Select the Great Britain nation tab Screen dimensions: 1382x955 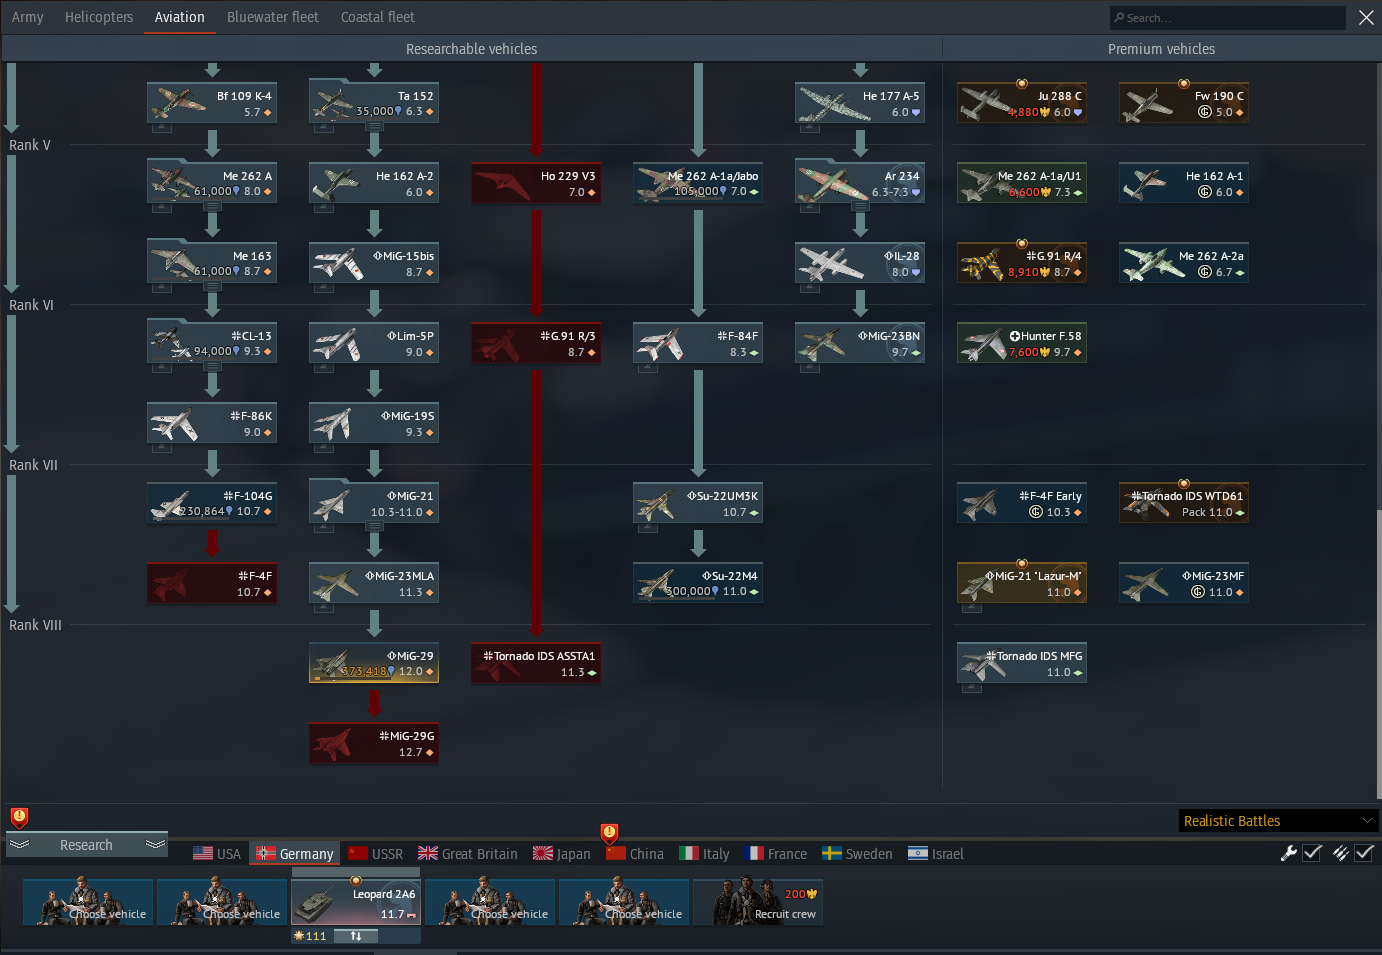(468, 854)
